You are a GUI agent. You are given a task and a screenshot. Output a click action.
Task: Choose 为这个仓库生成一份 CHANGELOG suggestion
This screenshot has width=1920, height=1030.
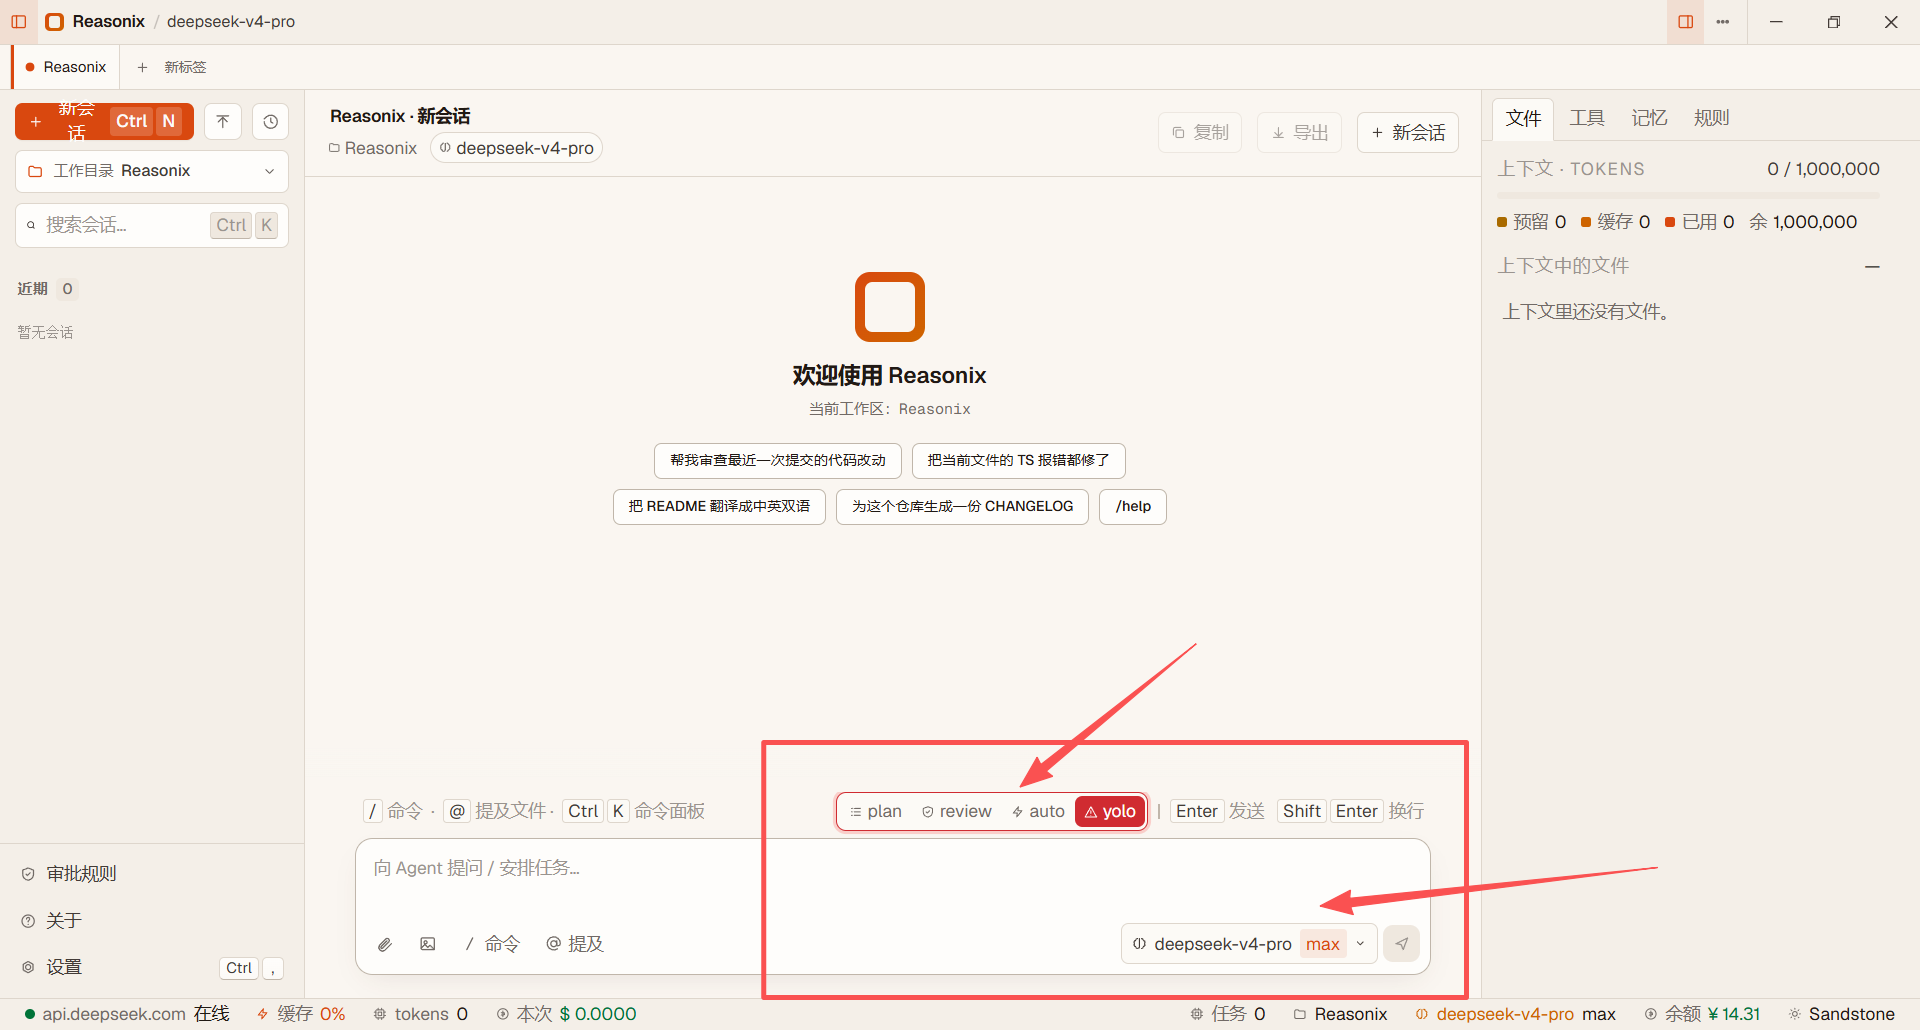pos(962,507)
